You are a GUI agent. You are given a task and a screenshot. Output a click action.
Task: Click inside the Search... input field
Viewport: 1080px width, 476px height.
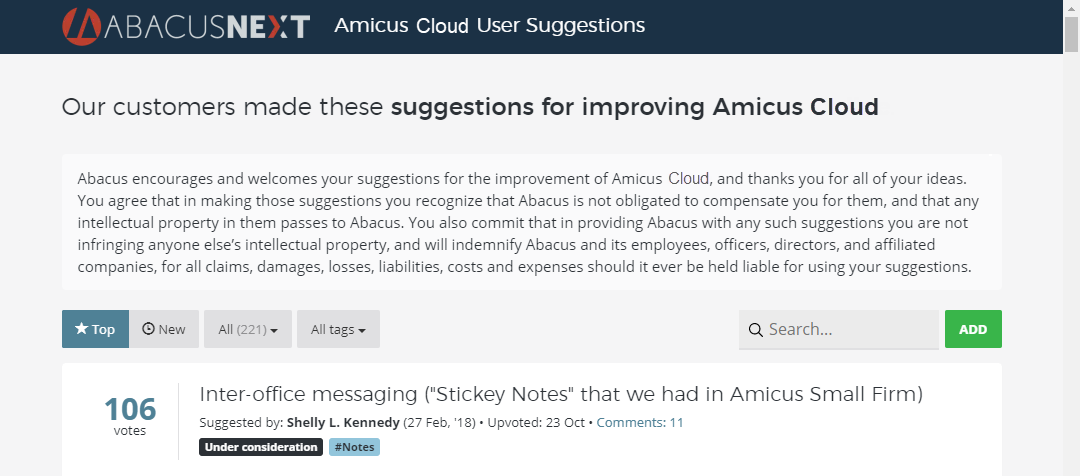point(839,329)
